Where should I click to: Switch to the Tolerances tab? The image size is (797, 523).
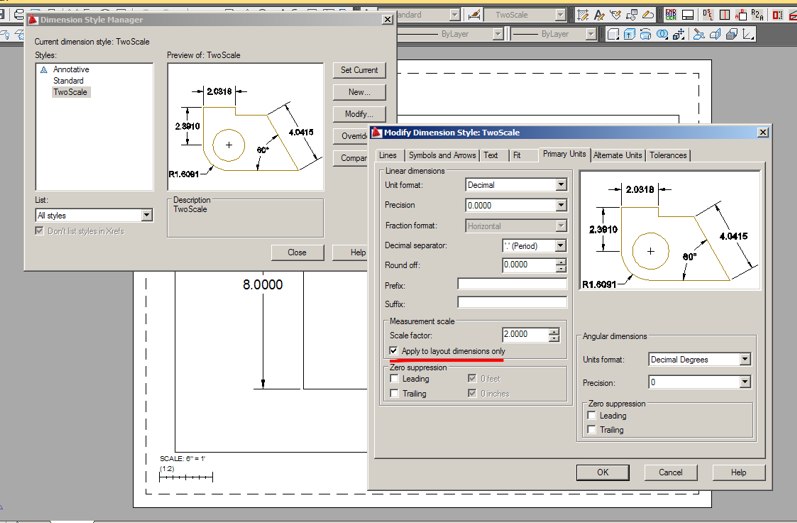pos(668,155)
